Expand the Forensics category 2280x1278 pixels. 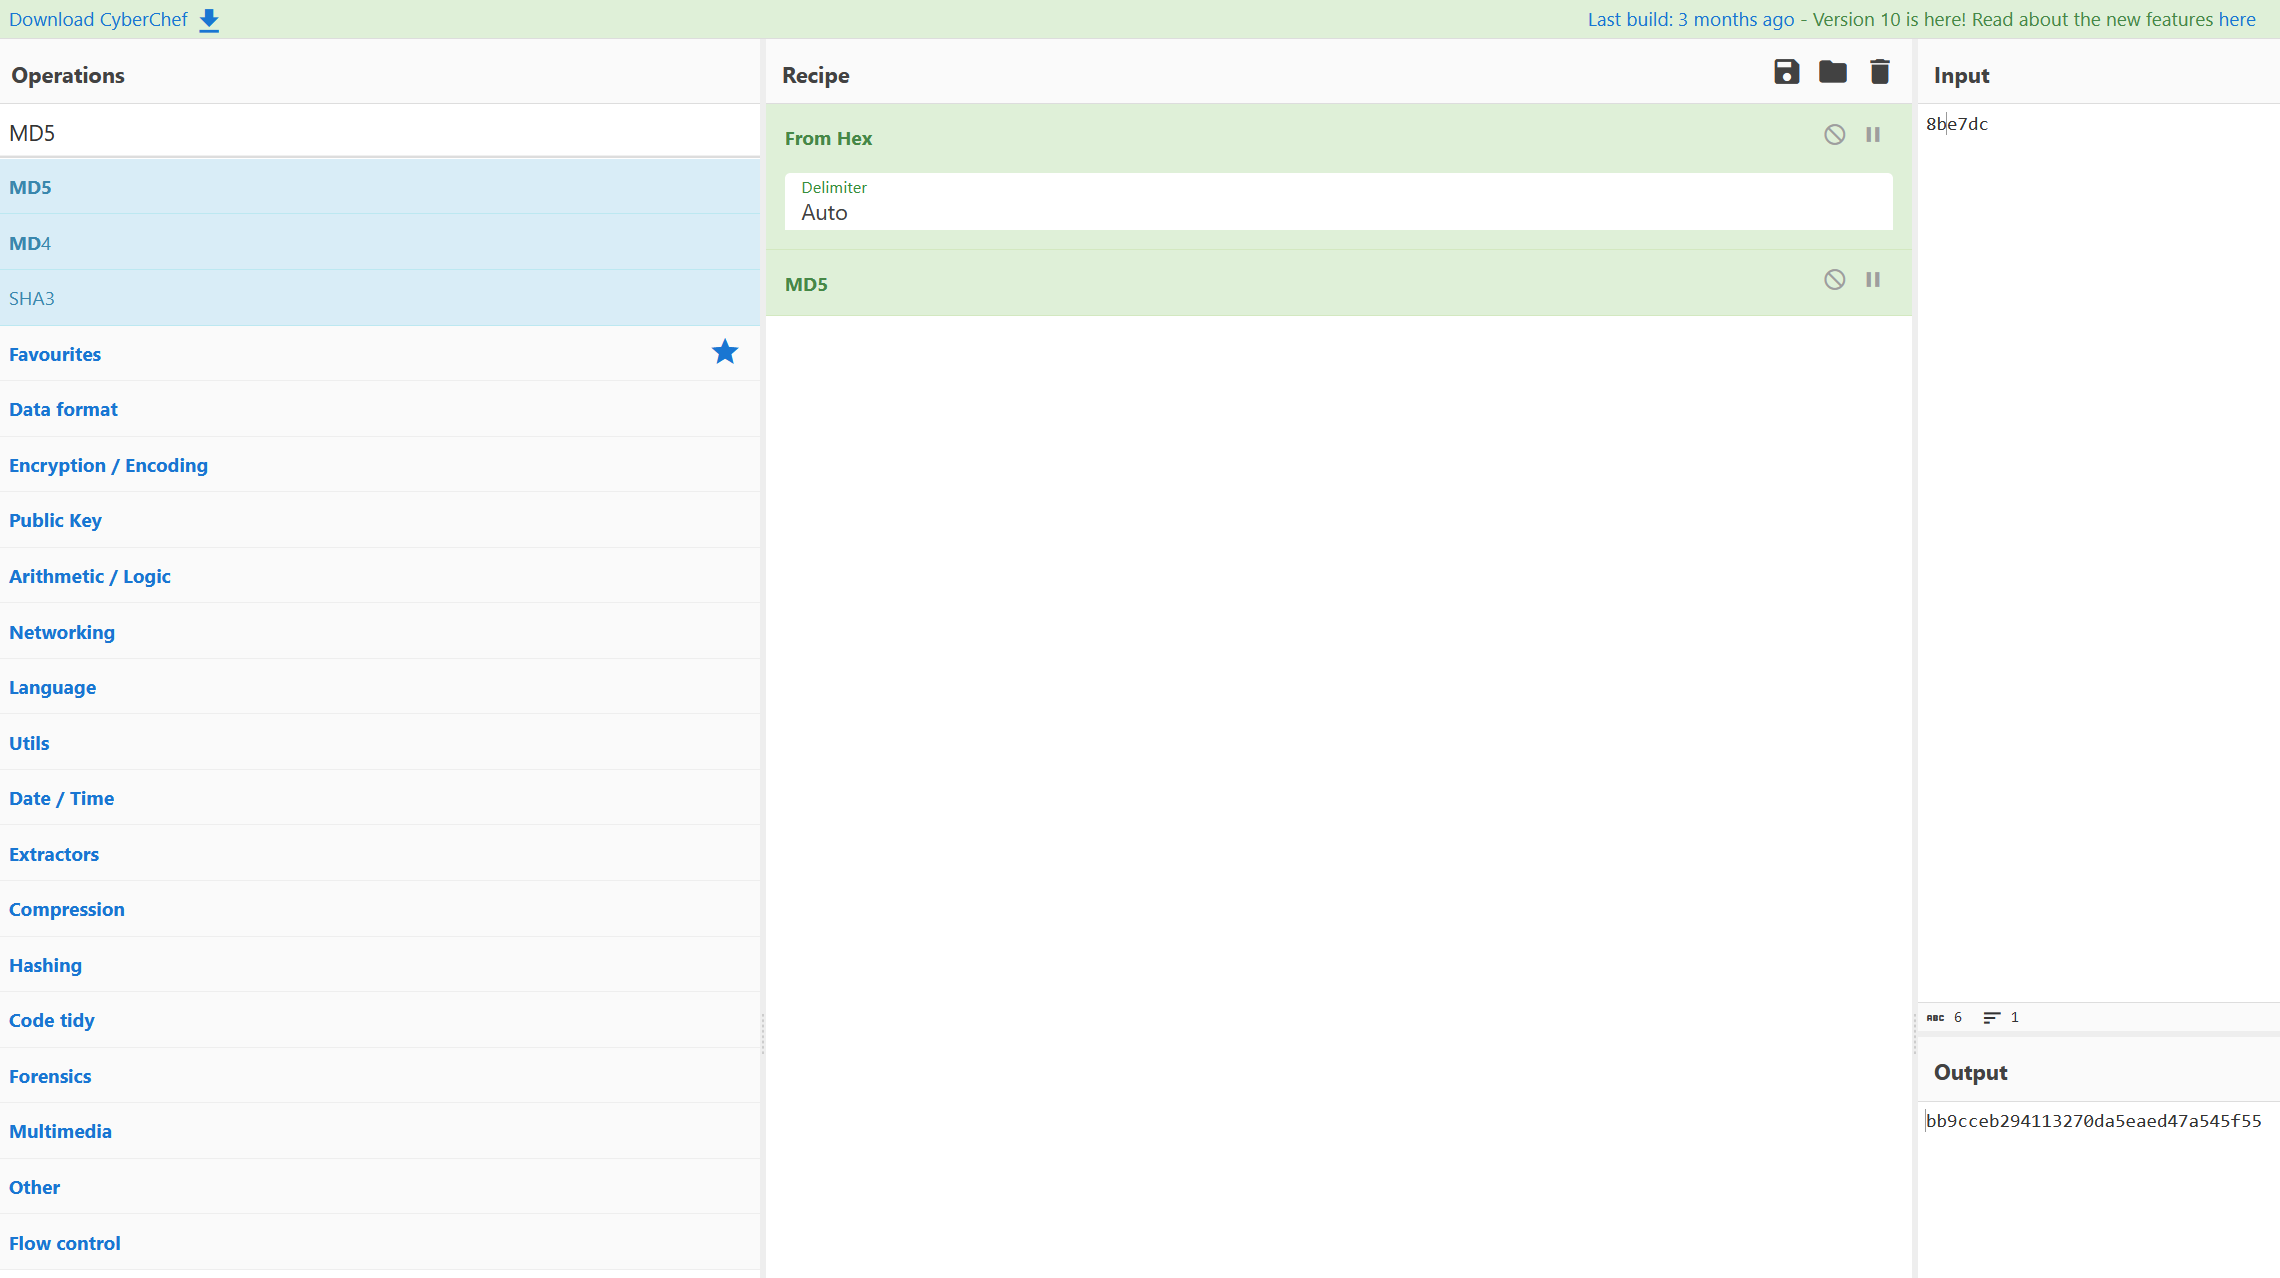(380, 1076)
